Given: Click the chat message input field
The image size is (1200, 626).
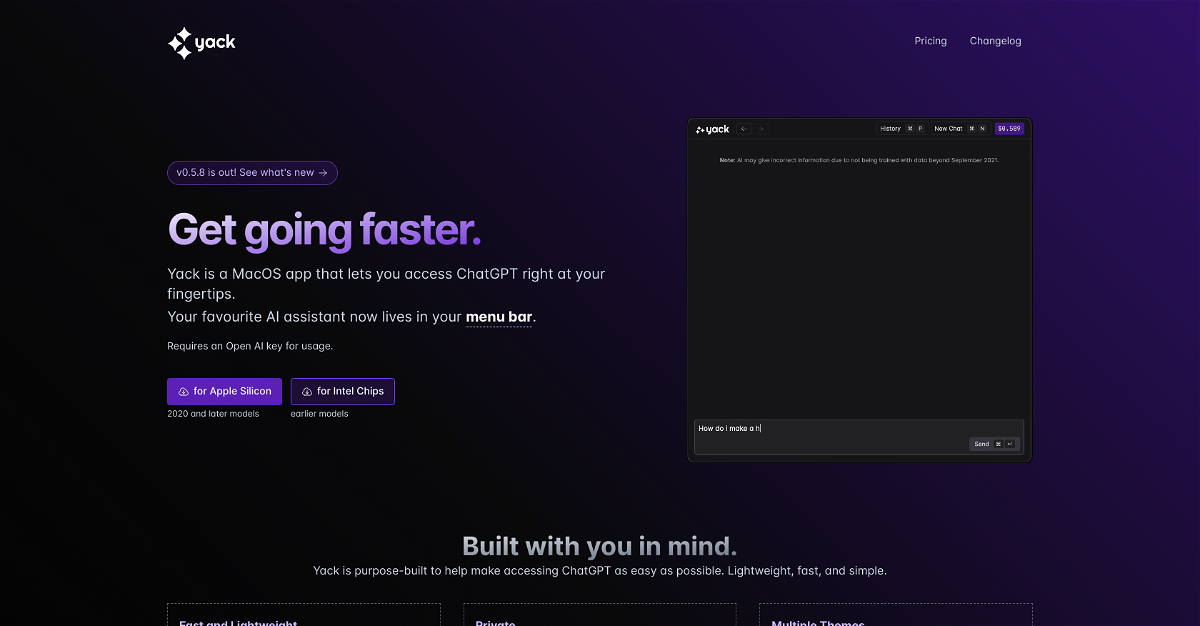Looking at the screenshot, I should click(859, 437).
